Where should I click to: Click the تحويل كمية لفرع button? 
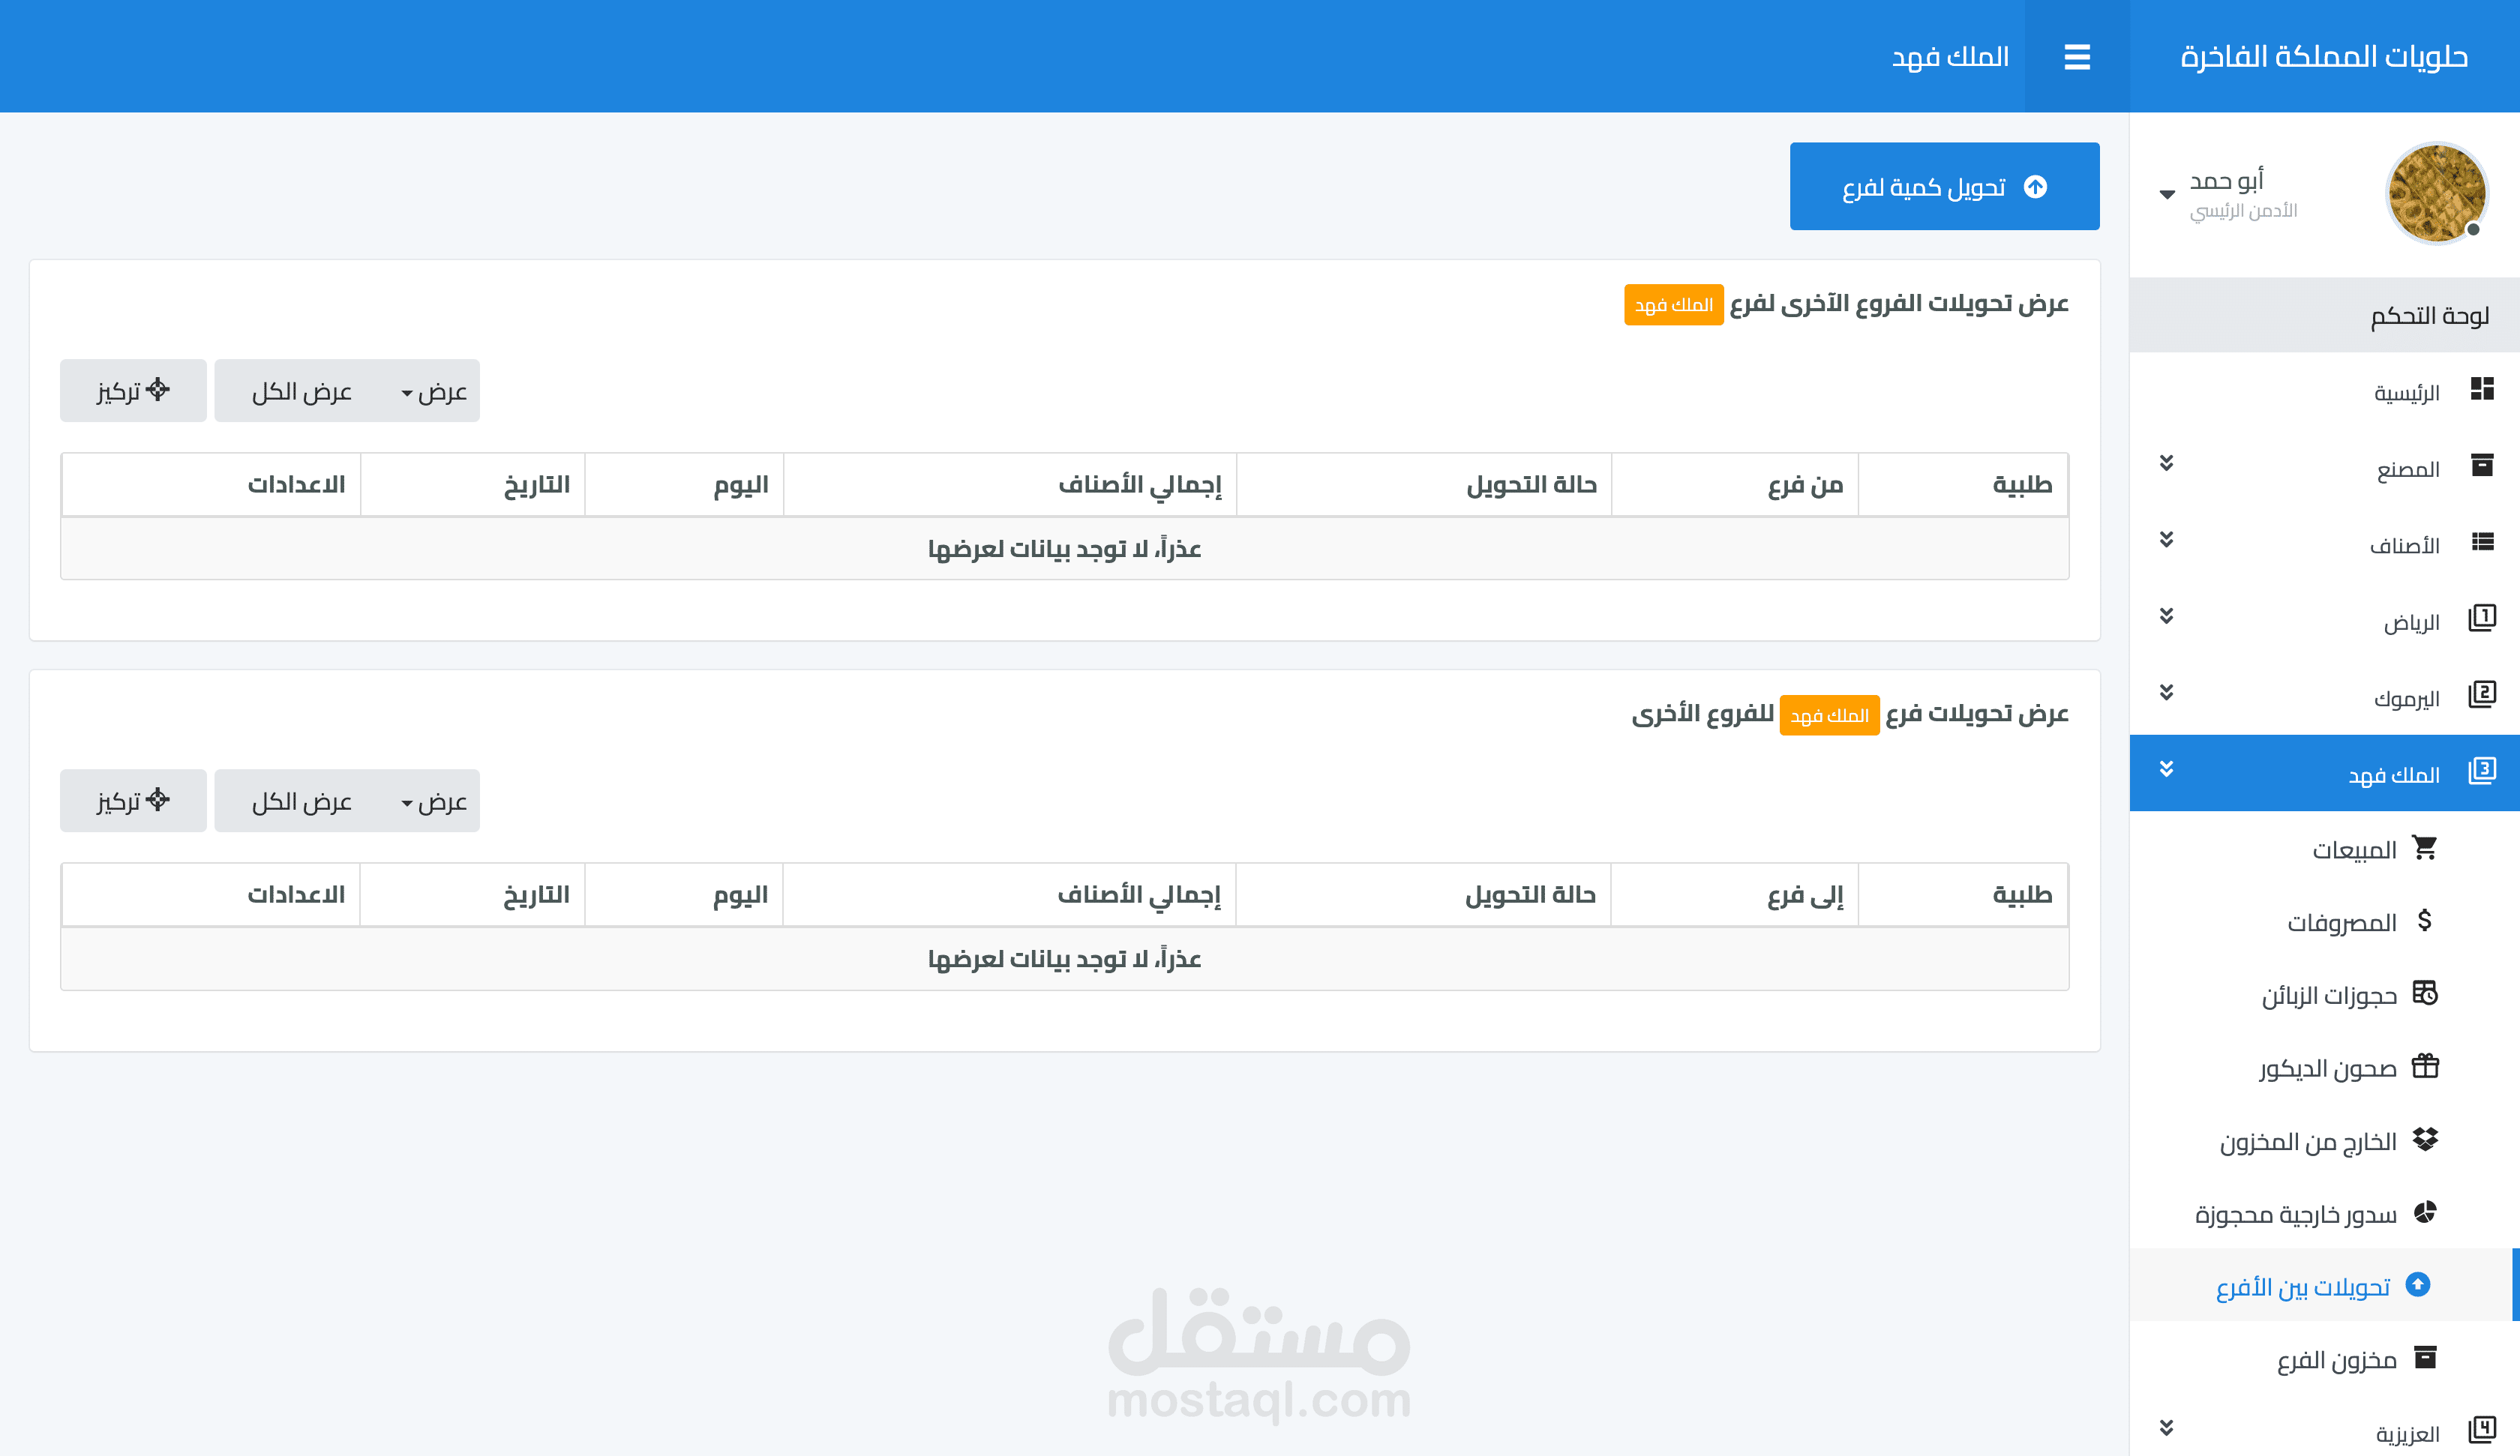coord(1944,187)
